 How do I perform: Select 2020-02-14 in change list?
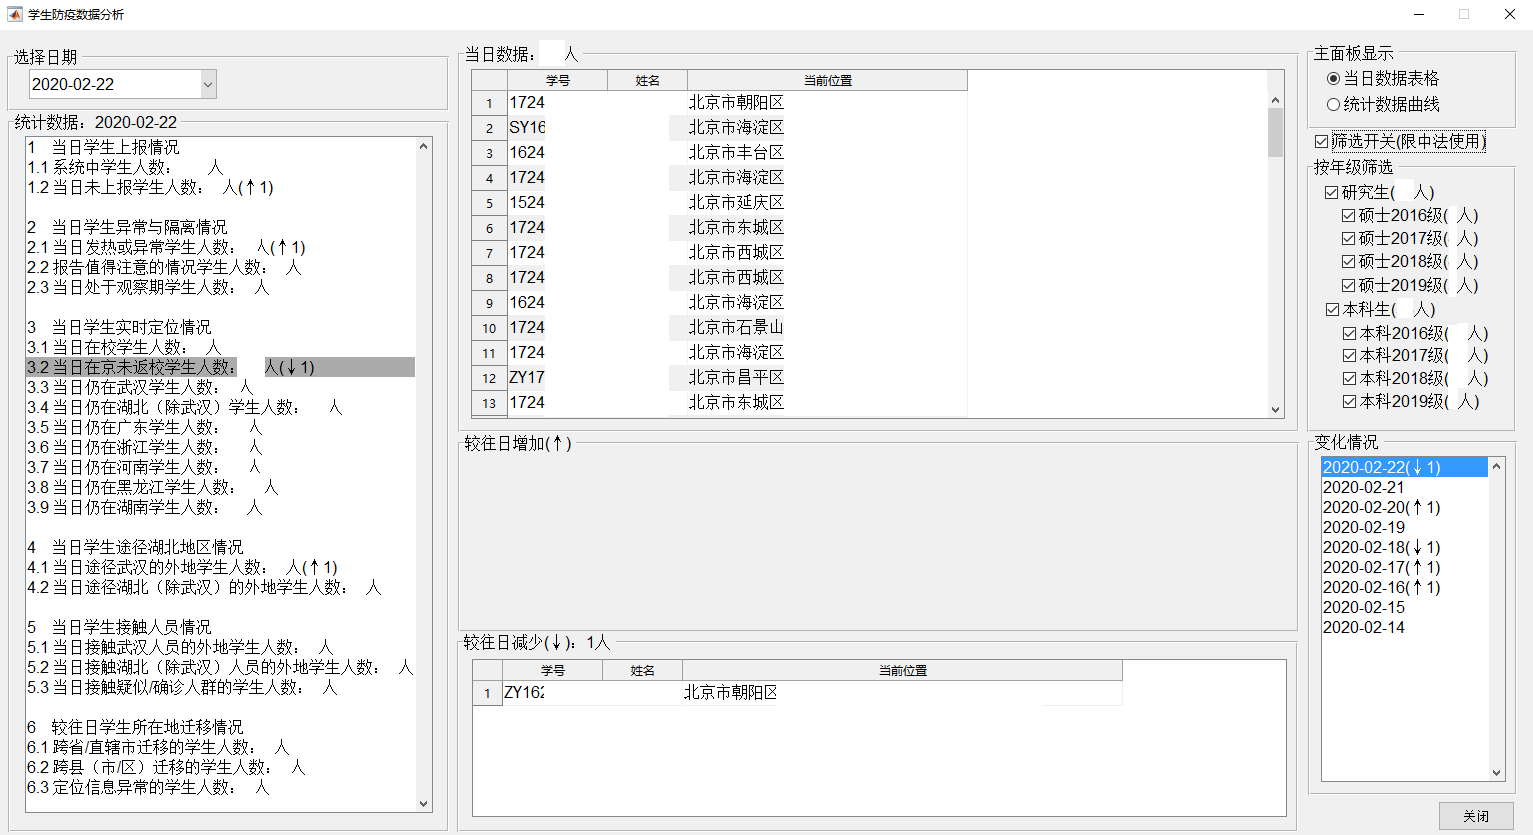click(1363, 627)
